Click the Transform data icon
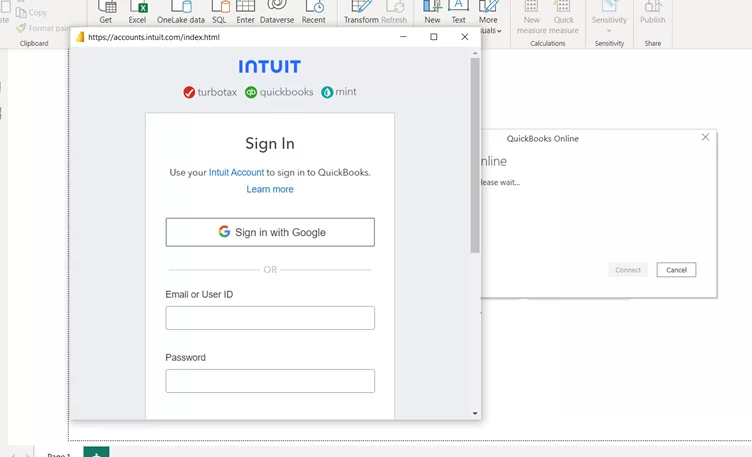Image resolution: width=752 pixels, height=457 pixels. click(361, 11)
